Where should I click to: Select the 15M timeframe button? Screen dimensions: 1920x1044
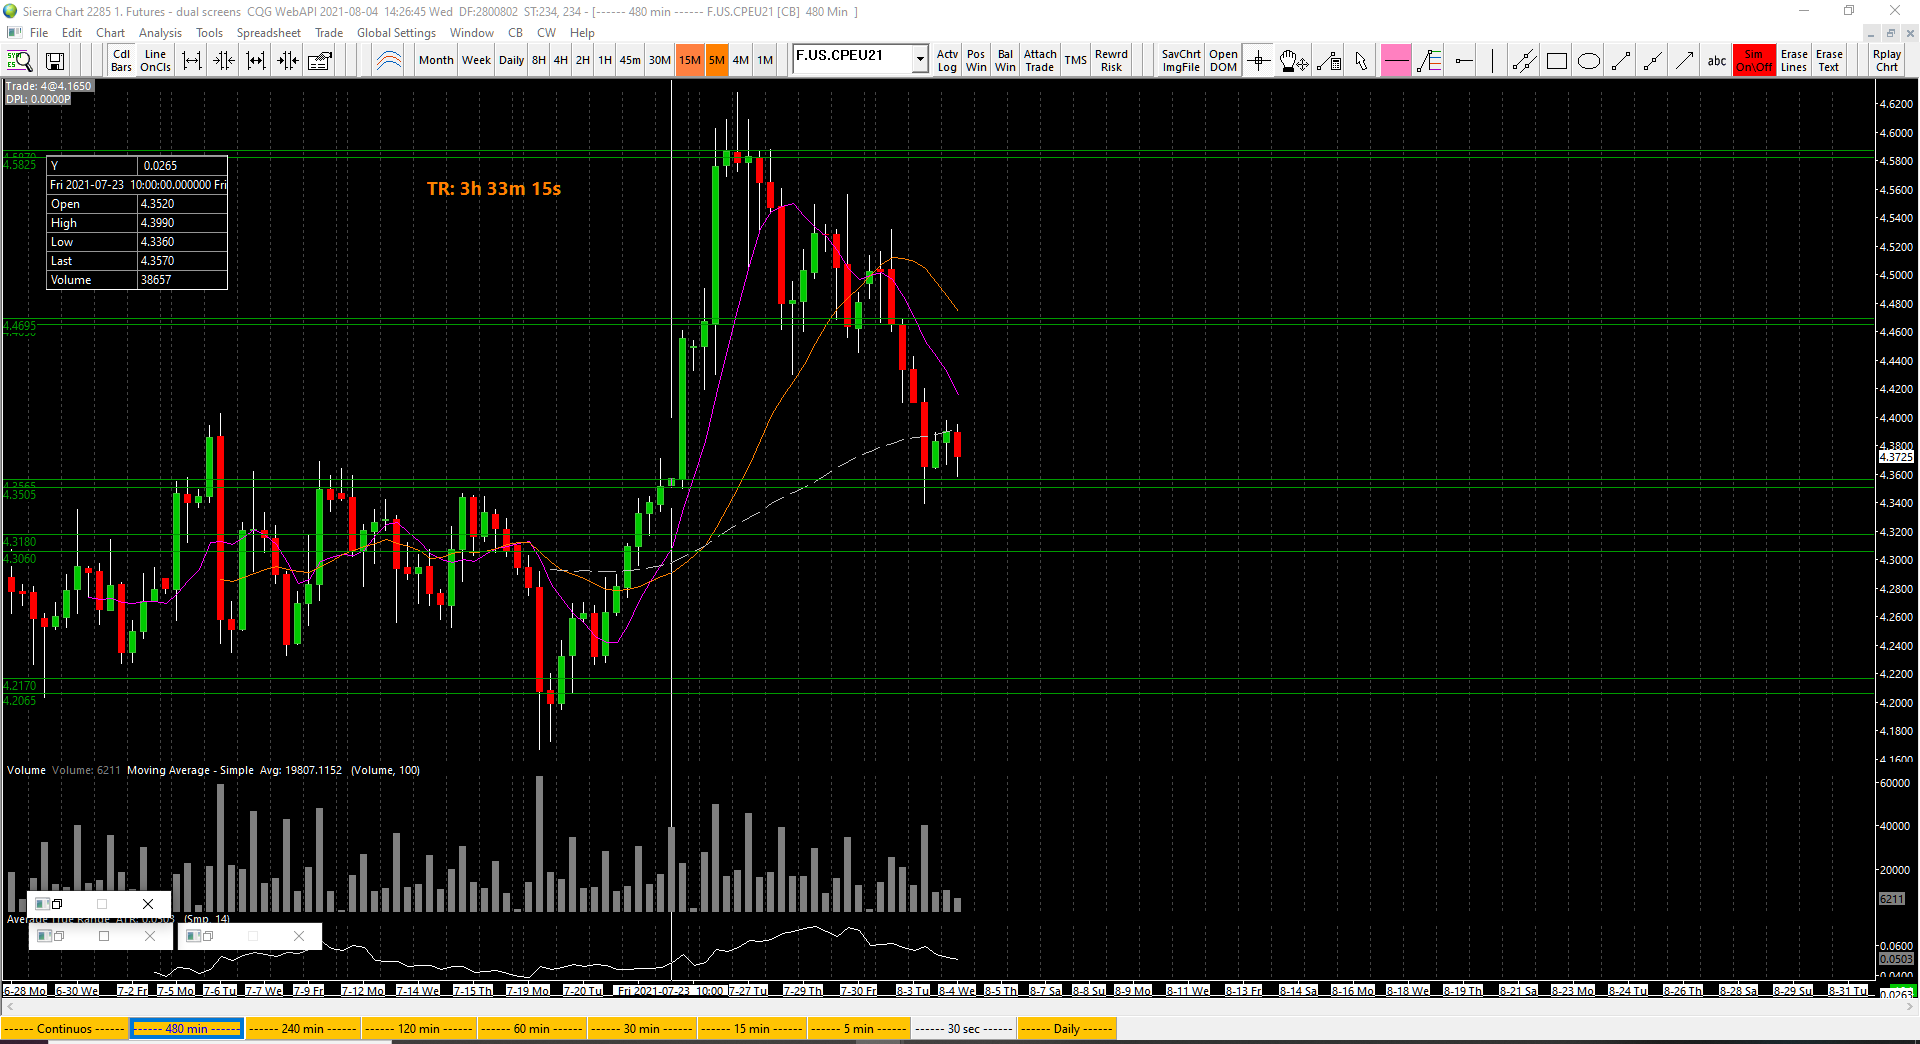(690, 61)
